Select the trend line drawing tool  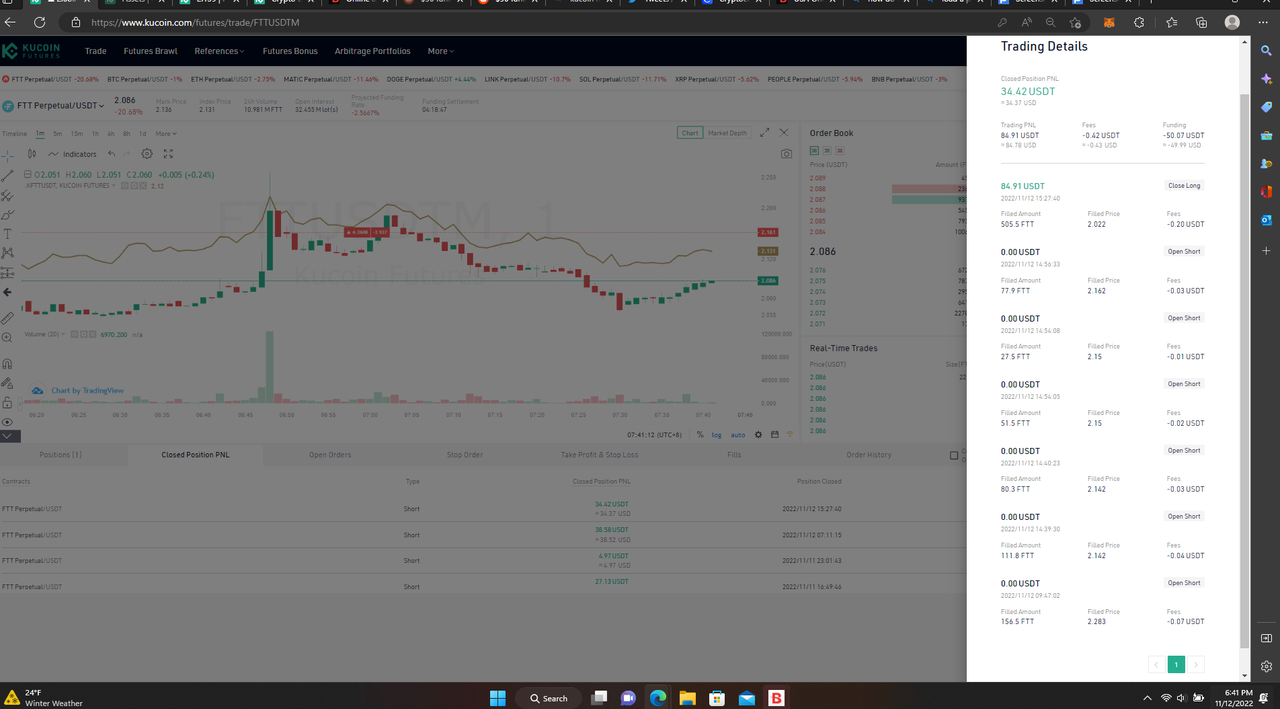(x=8, y=175)
